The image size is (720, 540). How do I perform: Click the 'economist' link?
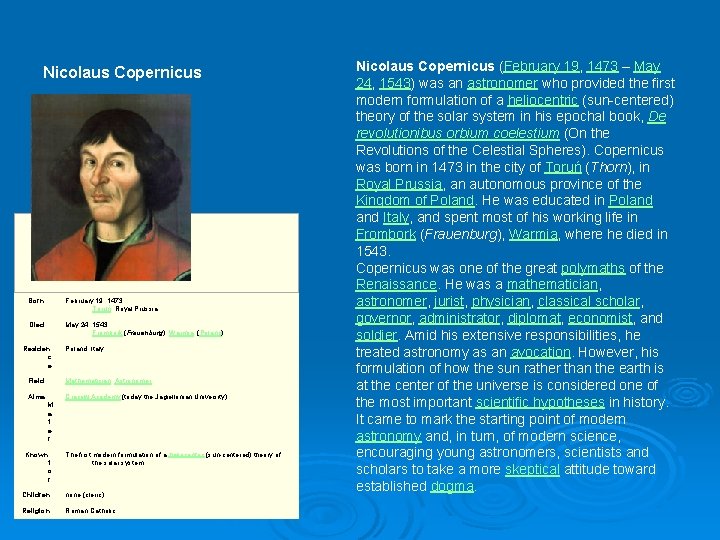pos(600,318)
